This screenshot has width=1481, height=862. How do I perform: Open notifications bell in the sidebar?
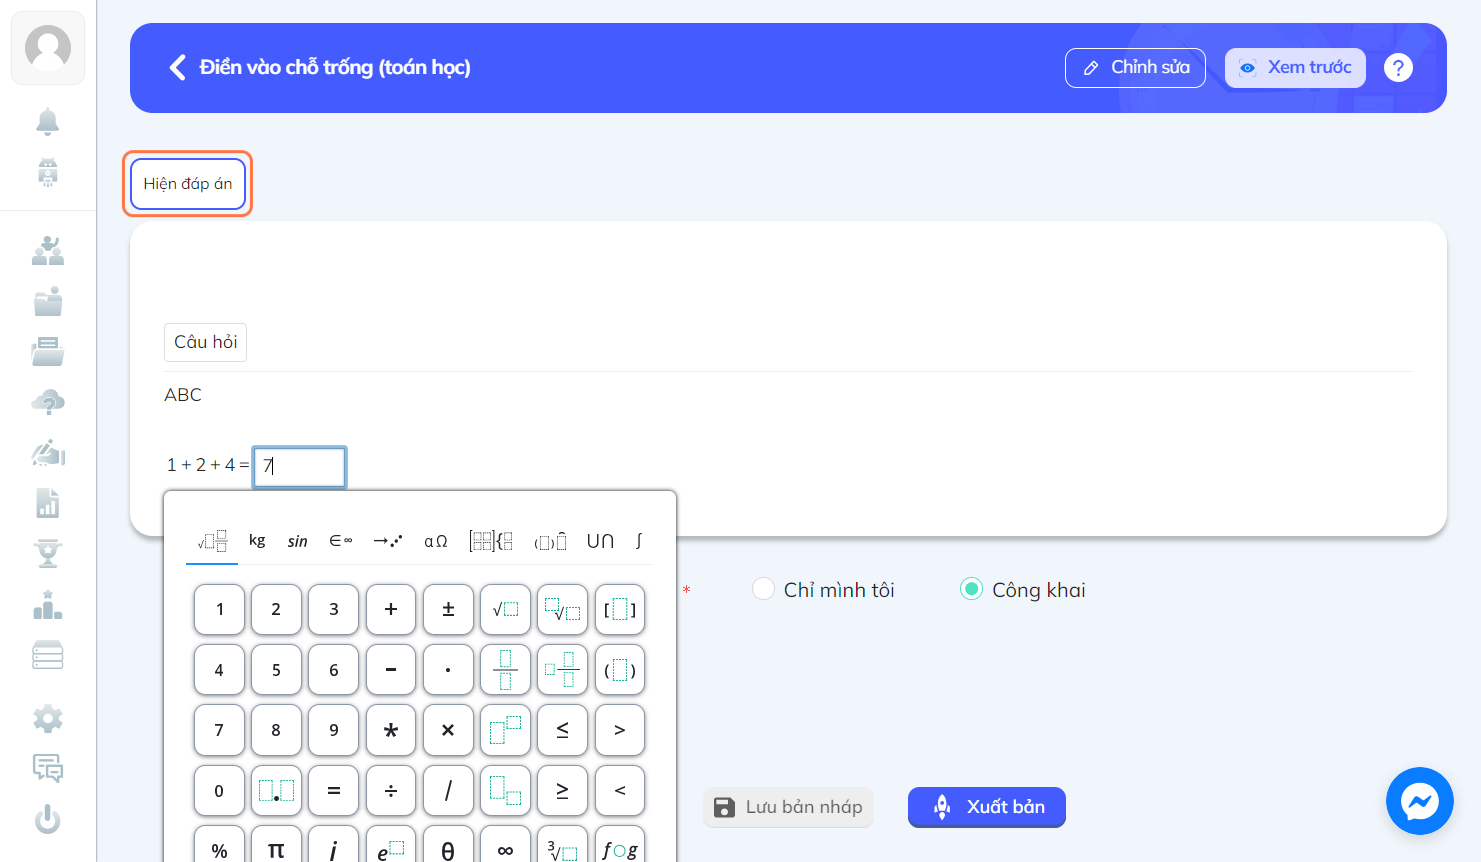tap(47, 121)
